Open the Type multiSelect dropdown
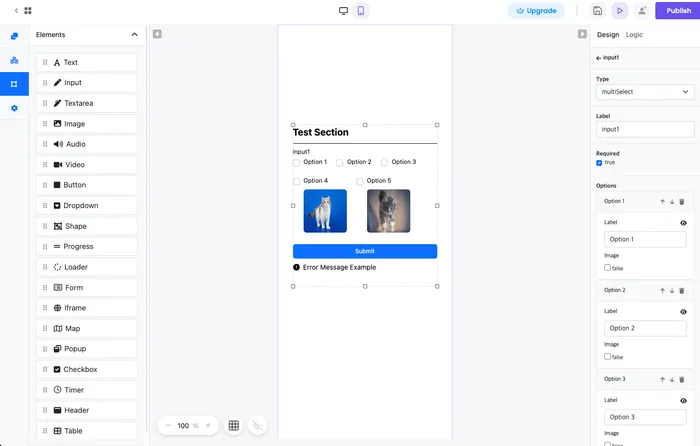Screen dimensions: 700x446 [644, 92]
